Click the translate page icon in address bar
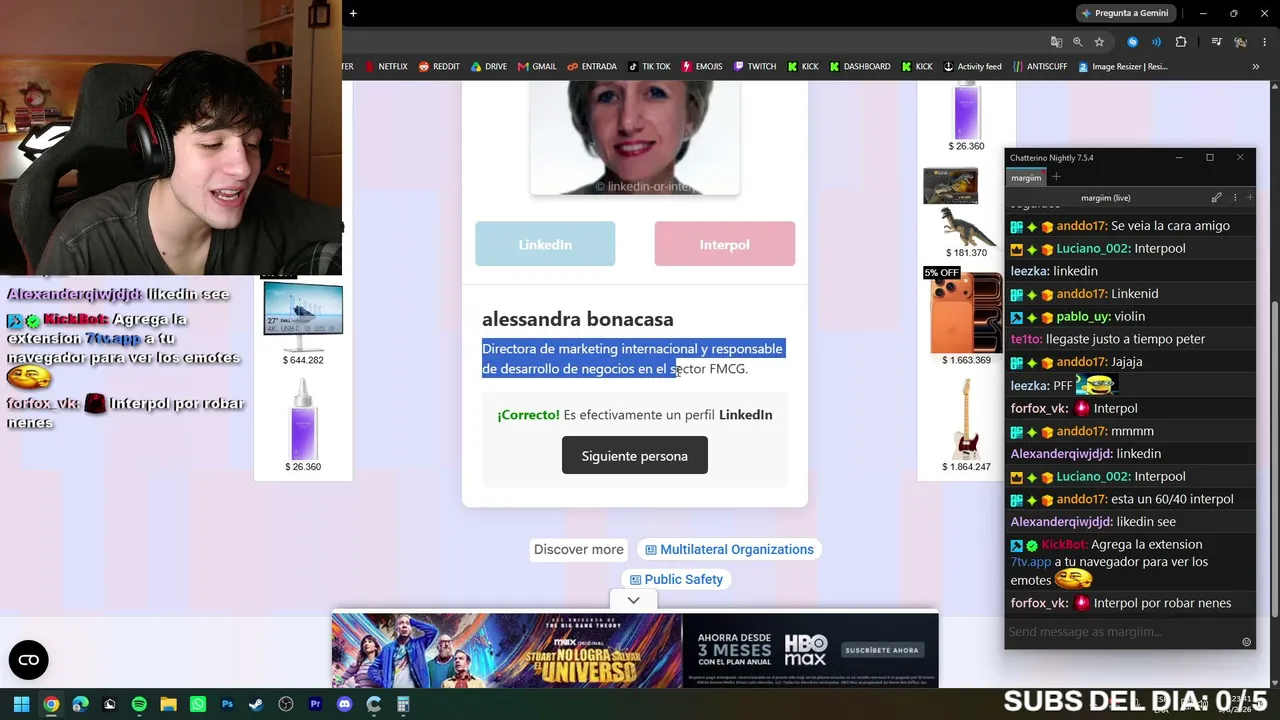 pyautogui.click(x=1056, y=42)
